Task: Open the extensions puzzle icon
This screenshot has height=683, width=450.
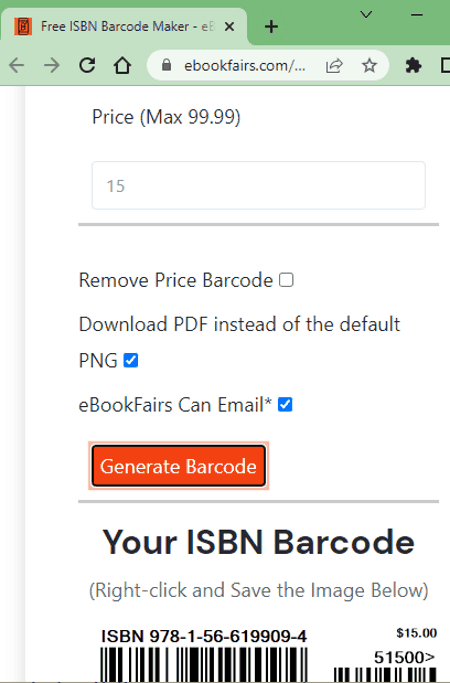Action: (x=413, y=66)
